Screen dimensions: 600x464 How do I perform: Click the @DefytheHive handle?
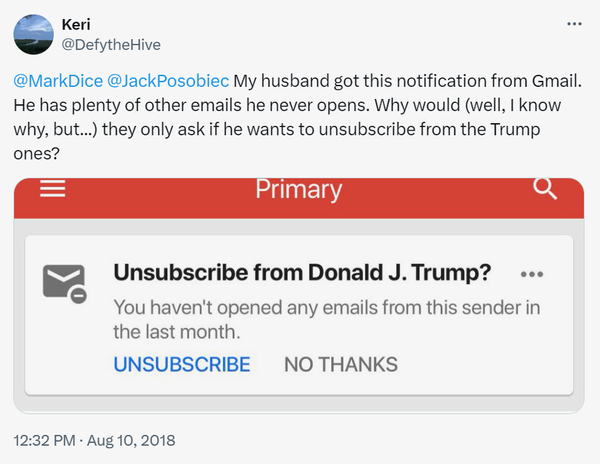111,45
